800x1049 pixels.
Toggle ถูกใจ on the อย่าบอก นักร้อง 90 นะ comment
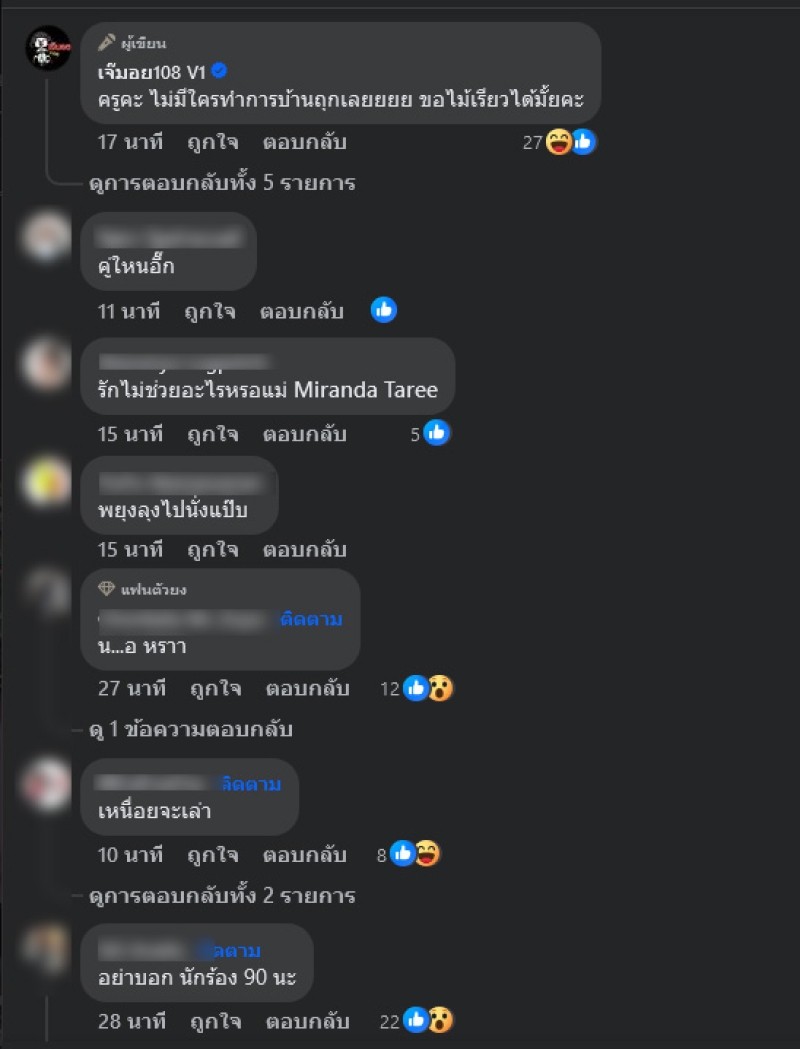215,1021
